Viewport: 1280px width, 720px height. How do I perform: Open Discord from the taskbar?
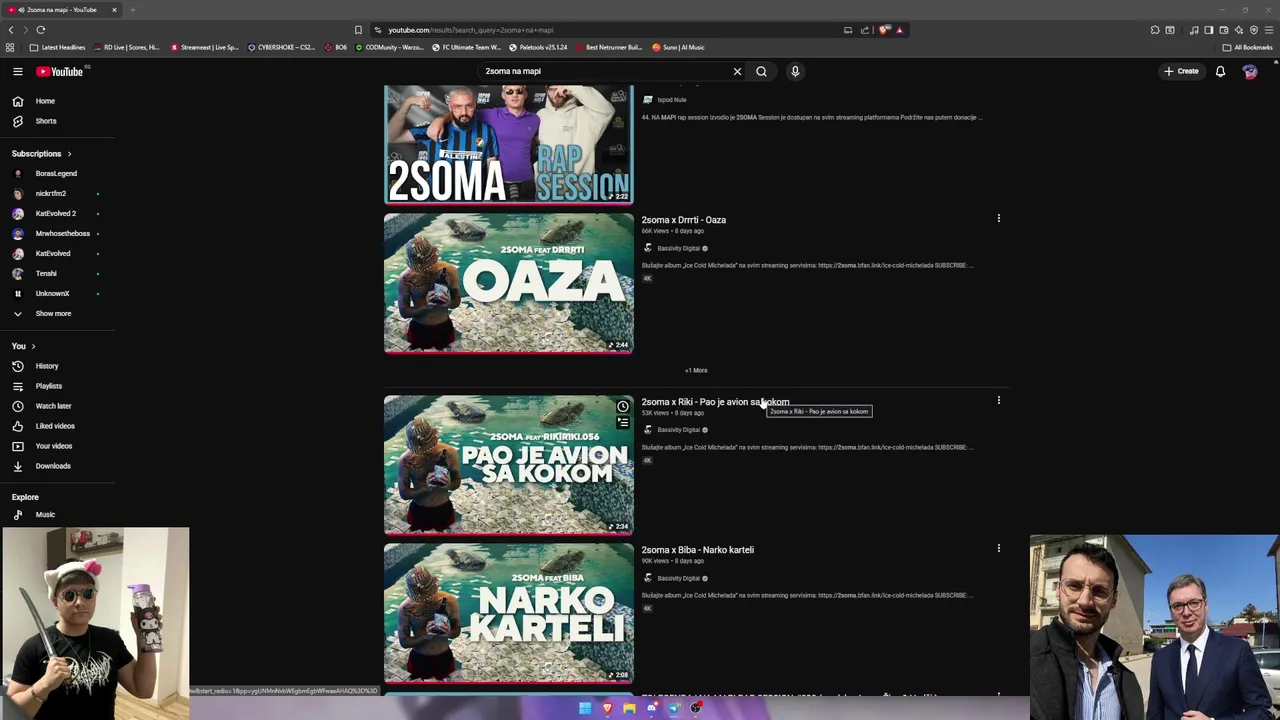pyautogui.click(x=652, y=708)
